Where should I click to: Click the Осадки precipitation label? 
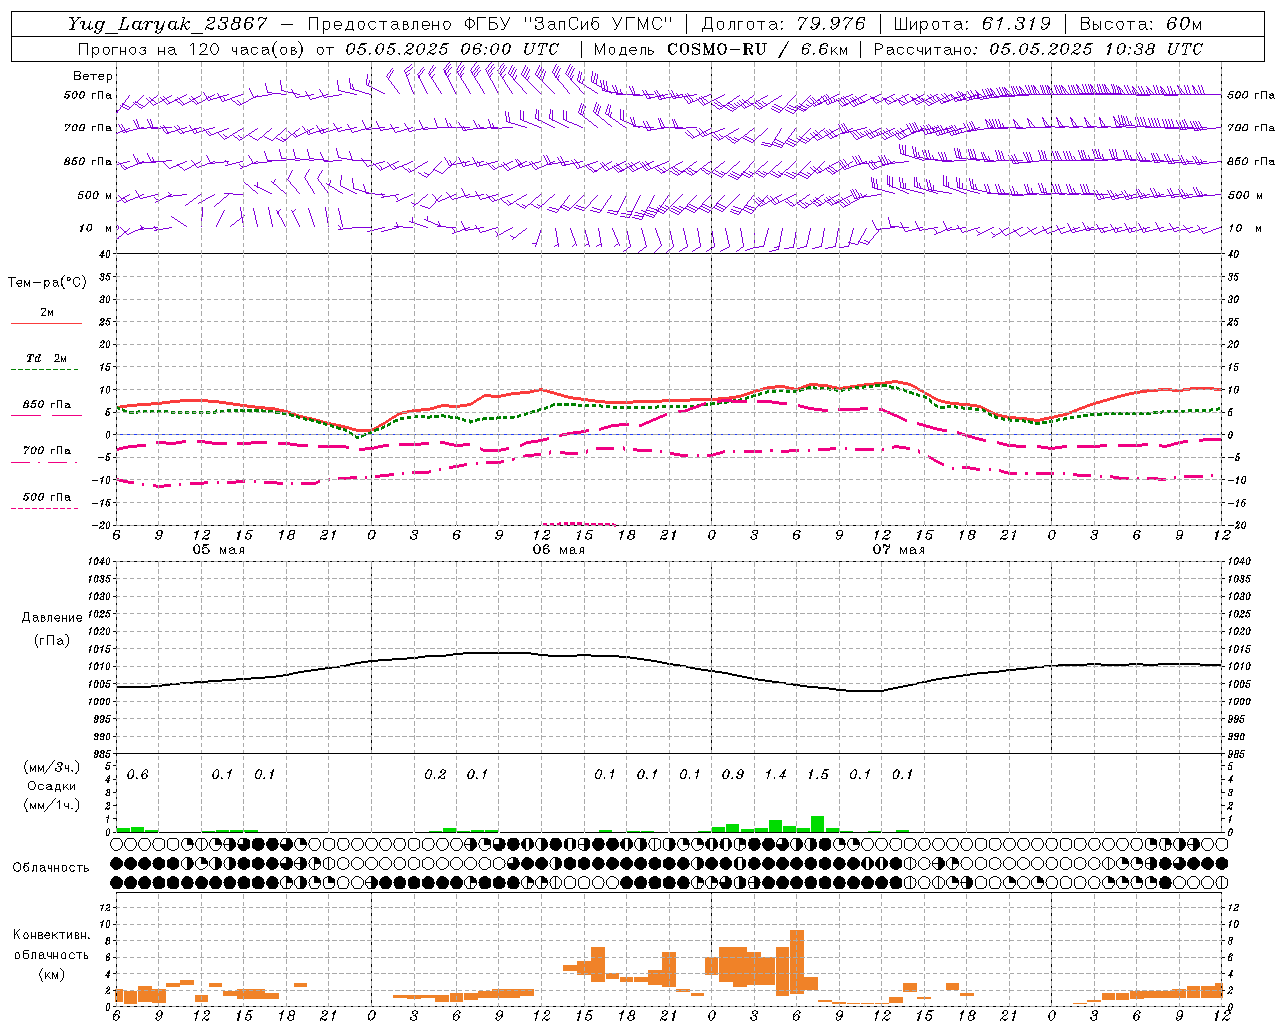click(52, 786)
